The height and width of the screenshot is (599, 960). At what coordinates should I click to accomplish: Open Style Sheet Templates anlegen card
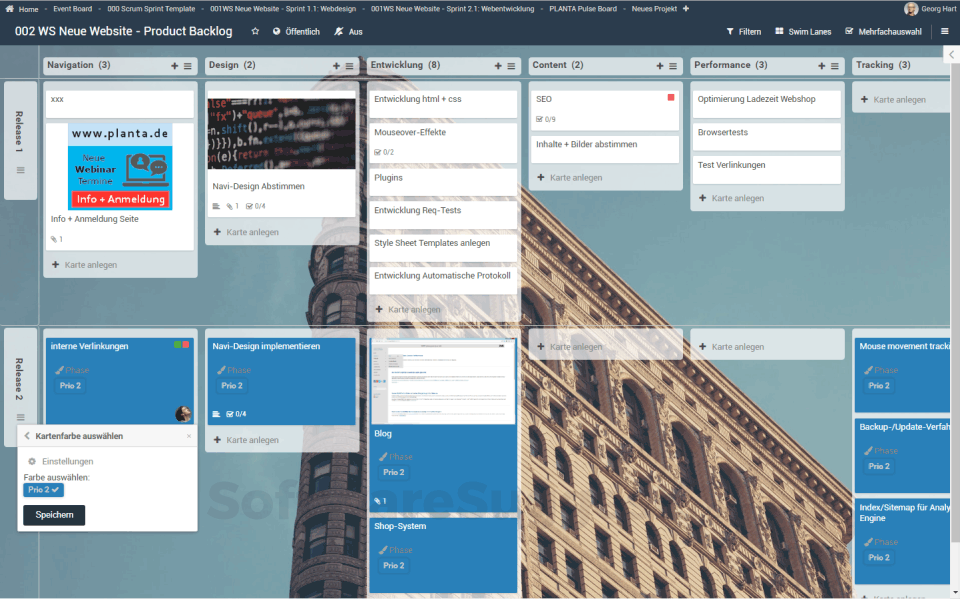pos(443,248)
